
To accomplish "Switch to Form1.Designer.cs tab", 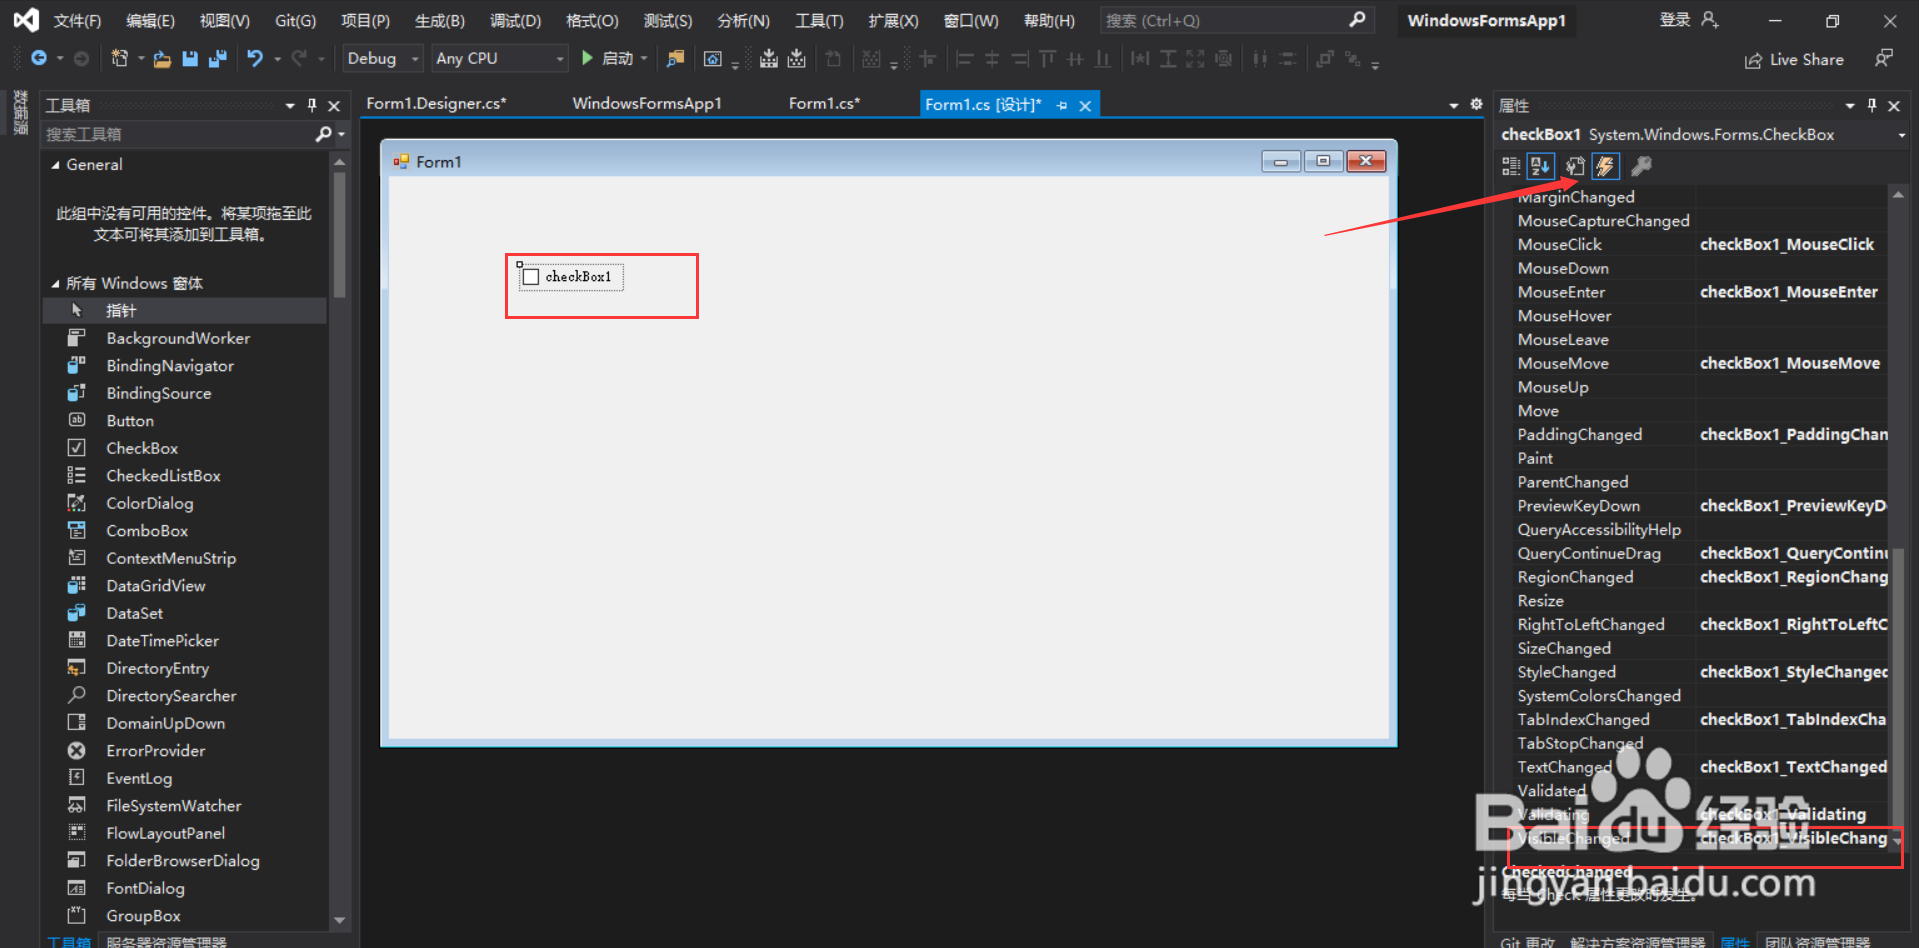I will click(436, 103).
